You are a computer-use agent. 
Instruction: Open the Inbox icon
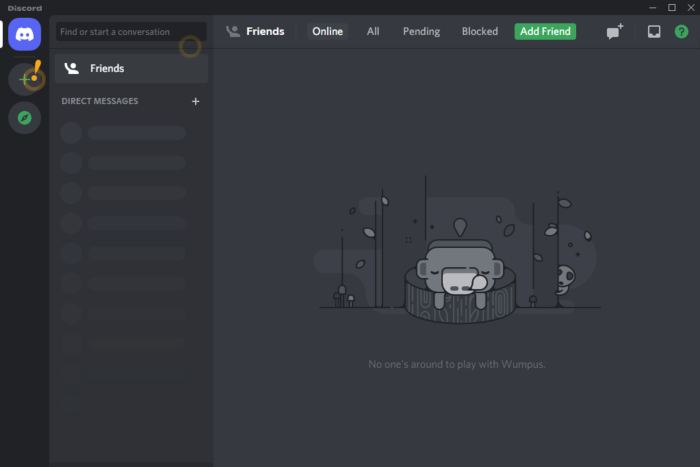[654, 32]
